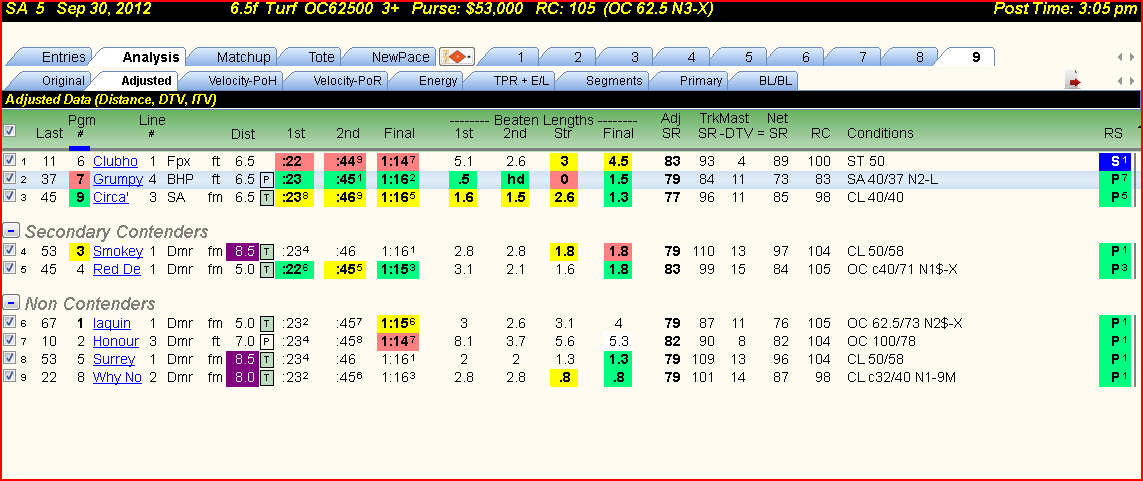Click the purple 8.0 distance cell
The height and width of the screenshot is (481, 1143).
click(x=243, y=377)
